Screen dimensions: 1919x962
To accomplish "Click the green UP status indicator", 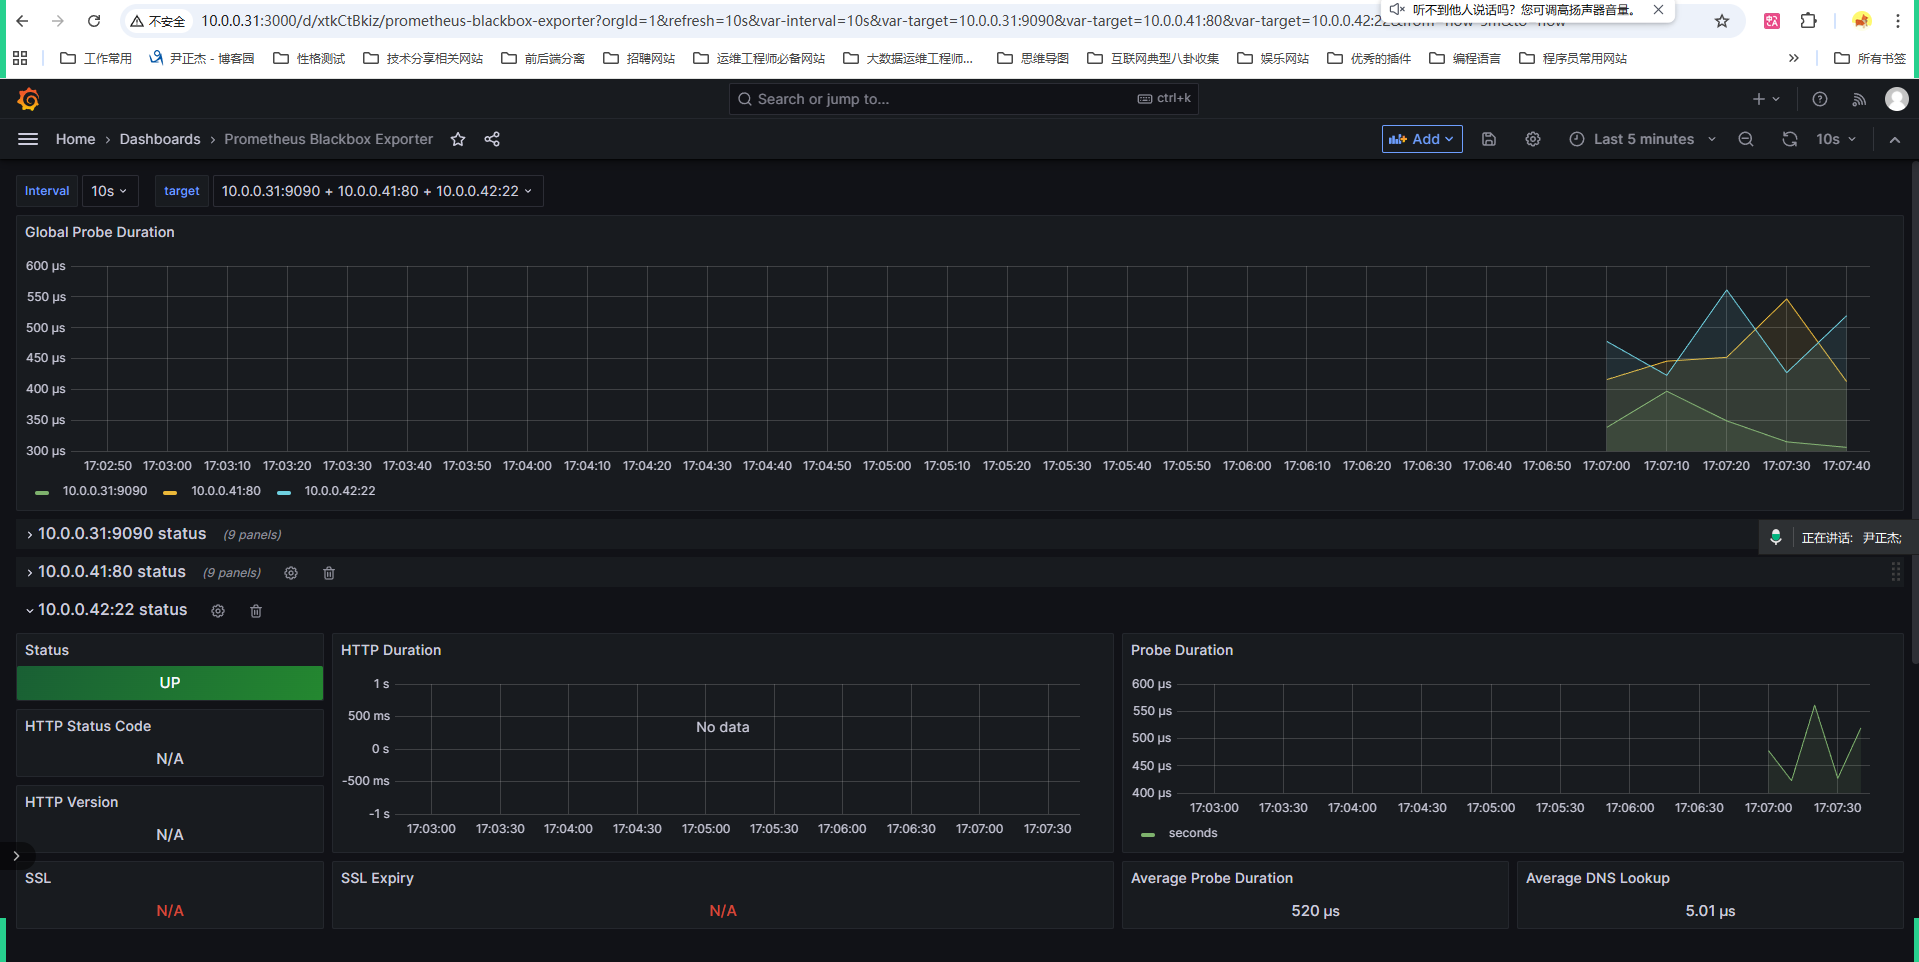I will [x=170, y=683].
